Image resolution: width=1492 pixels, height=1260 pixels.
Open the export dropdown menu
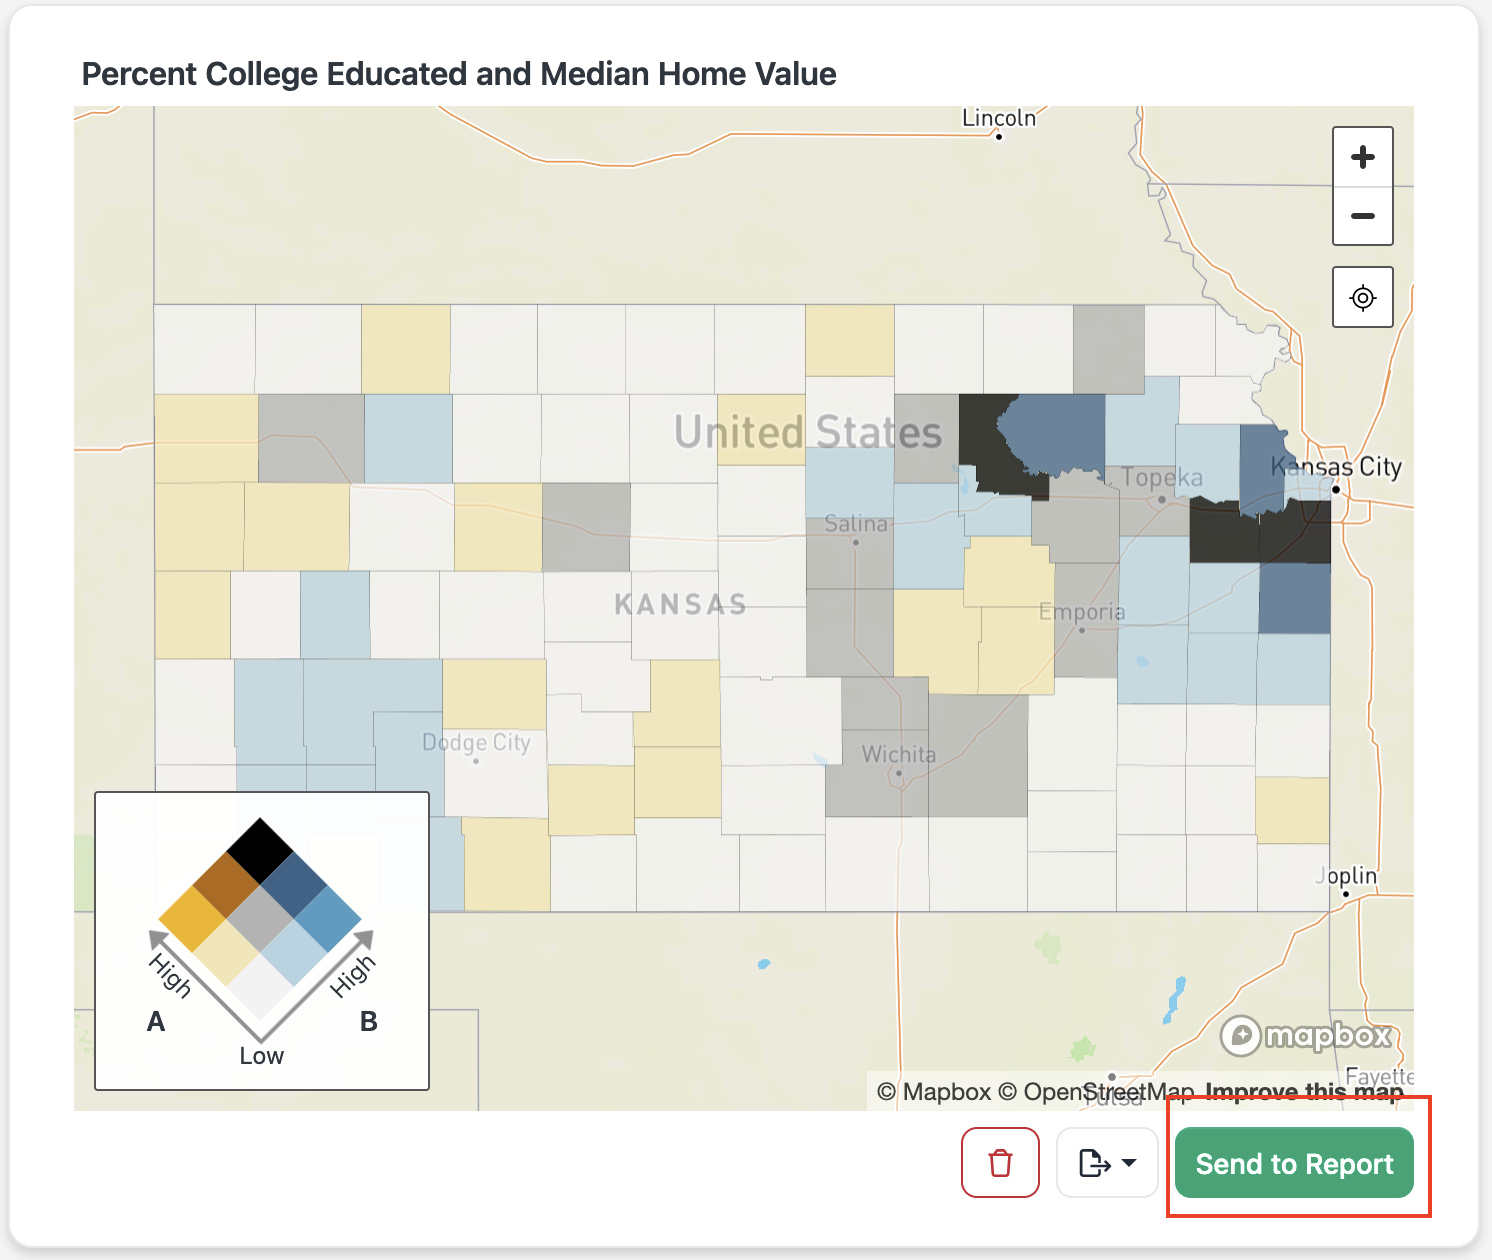pos(1107,1162)
